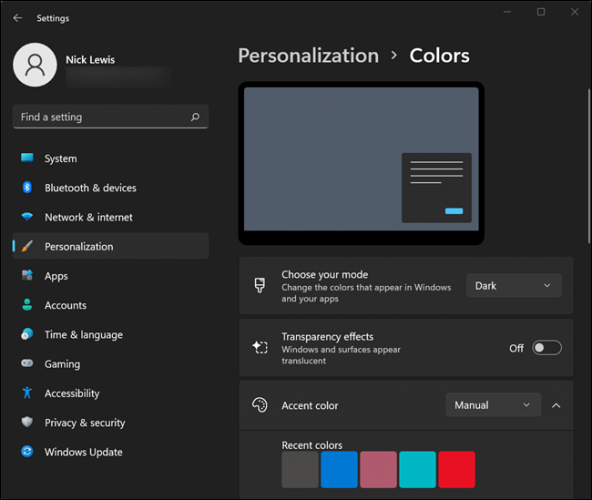Open Bluetooth & devices category
The image size is (592, 500).
coord(111,188)
